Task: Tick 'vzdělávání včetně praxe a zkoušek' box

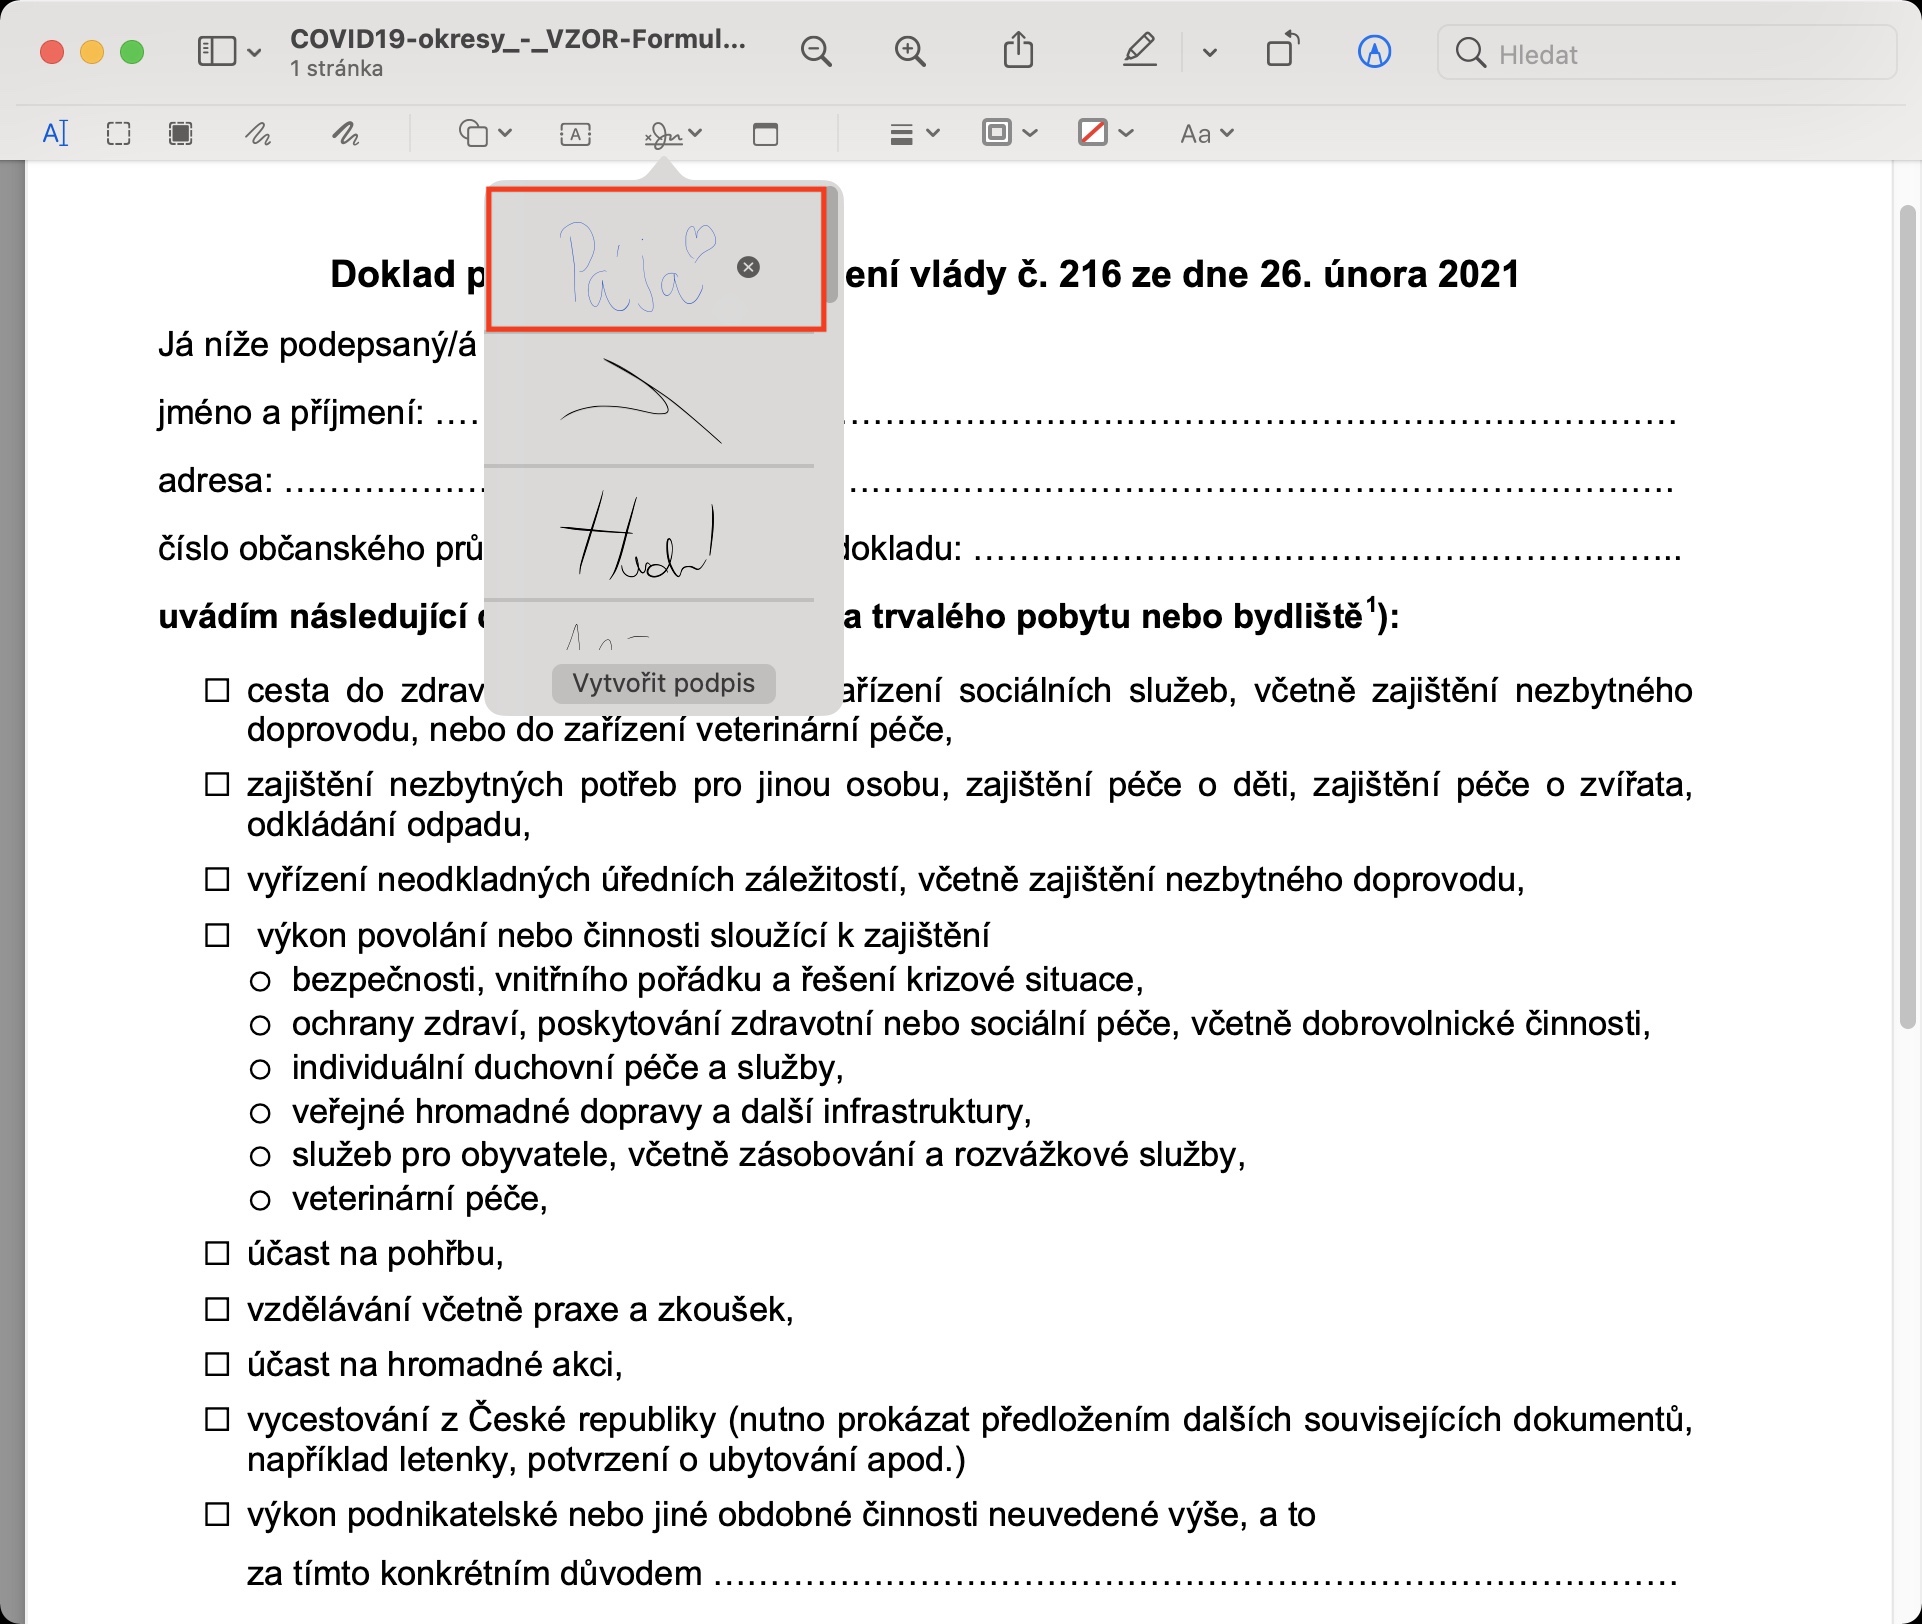Action: click(x=217, y=1309)
